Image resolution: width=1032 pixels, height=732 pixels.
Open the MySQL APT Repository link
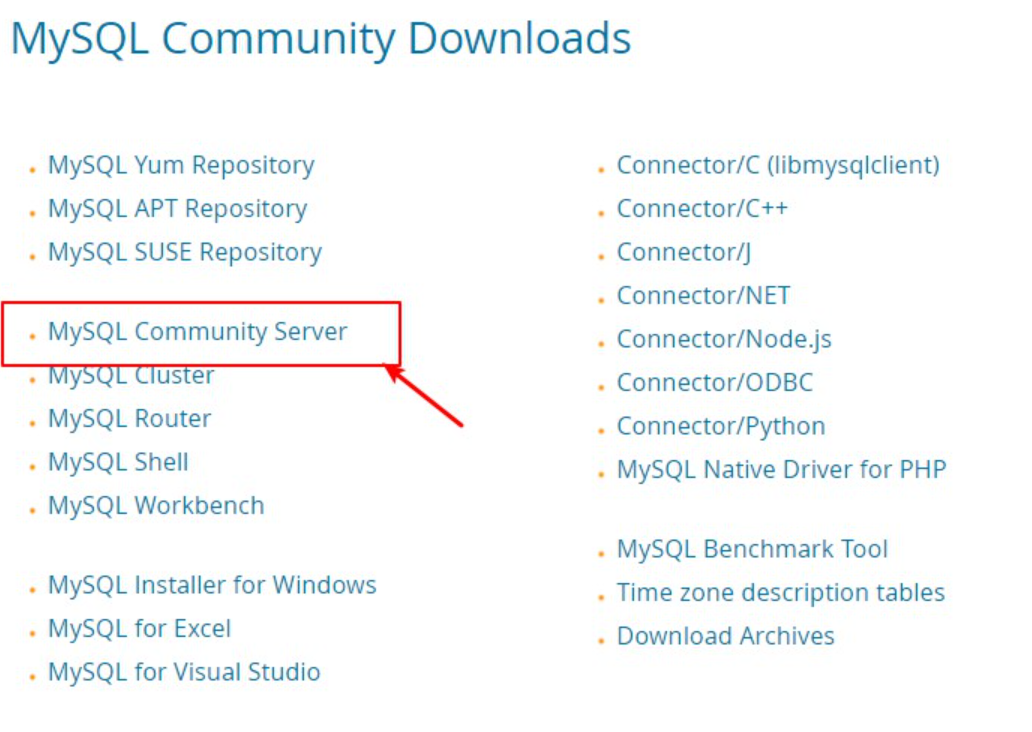(x=178, y=209)
